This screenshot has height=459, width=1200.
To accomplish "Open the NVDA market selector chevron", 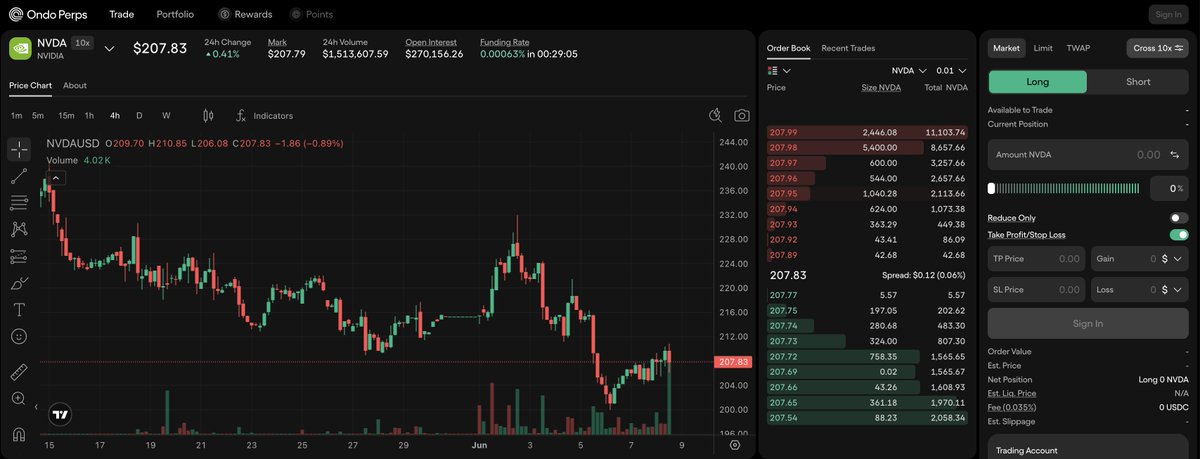I will tap(109, 48).
